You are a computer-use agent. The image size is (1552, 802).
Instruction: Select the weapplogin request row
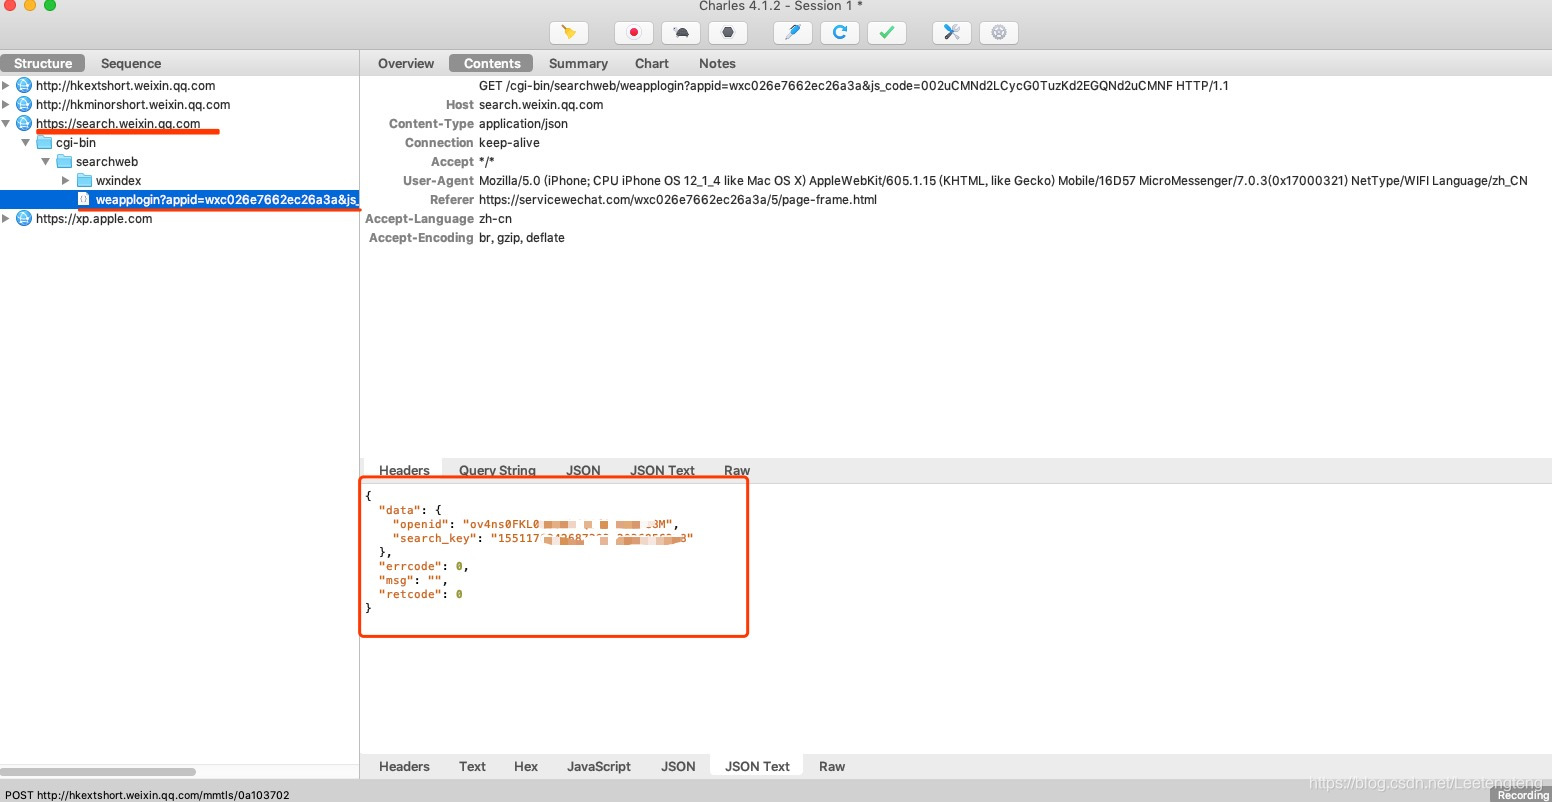[179, 199]
